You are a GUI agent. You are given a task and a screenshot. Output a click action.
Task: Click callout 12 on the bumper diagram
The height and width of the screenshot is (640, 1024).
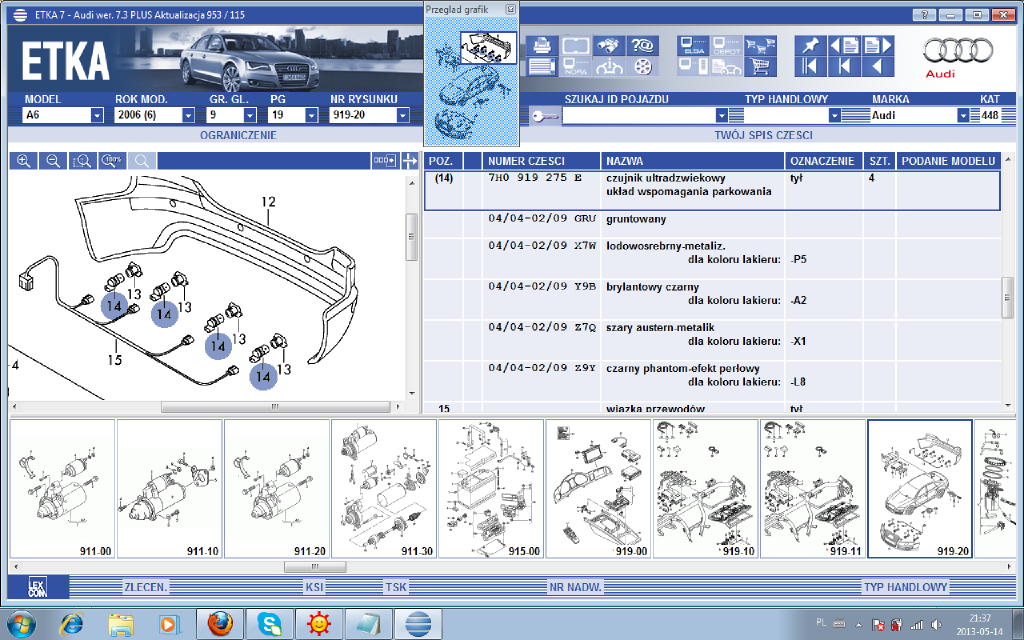pyautogui.click(x=268, y=202)
